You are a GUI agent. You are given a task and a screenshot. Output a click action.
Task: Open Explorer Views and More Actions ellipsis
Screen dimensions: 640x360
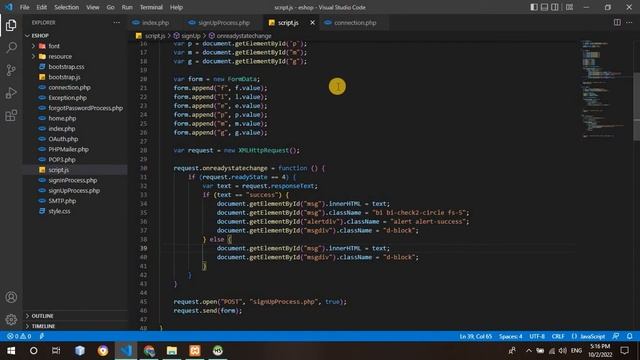click(117, 22)
